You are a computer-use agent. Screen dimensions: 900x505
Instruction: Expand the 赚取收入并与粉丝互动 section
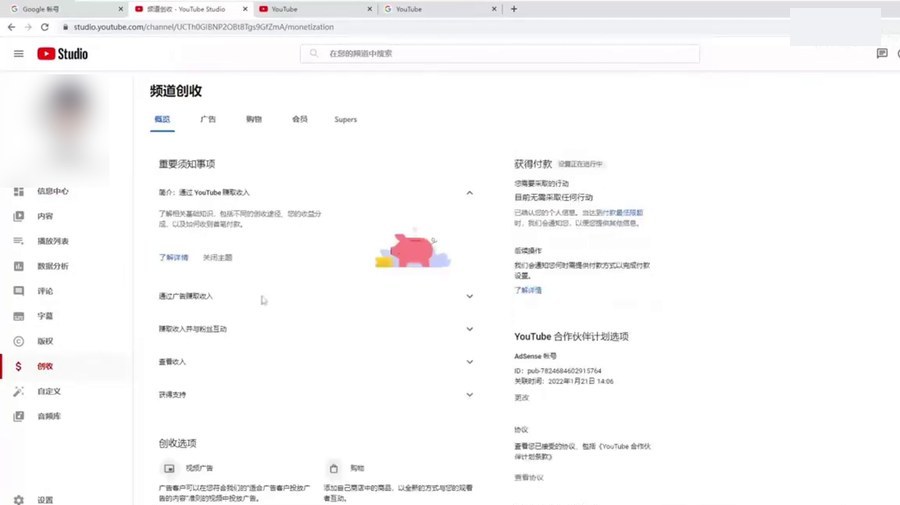pyautogui.click(x=470, y=329)
